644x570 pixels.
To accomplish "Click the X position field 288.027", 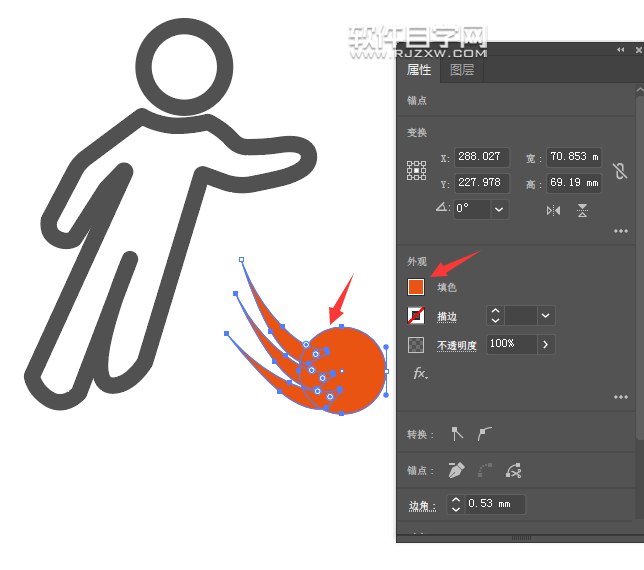I will [482, 157].
